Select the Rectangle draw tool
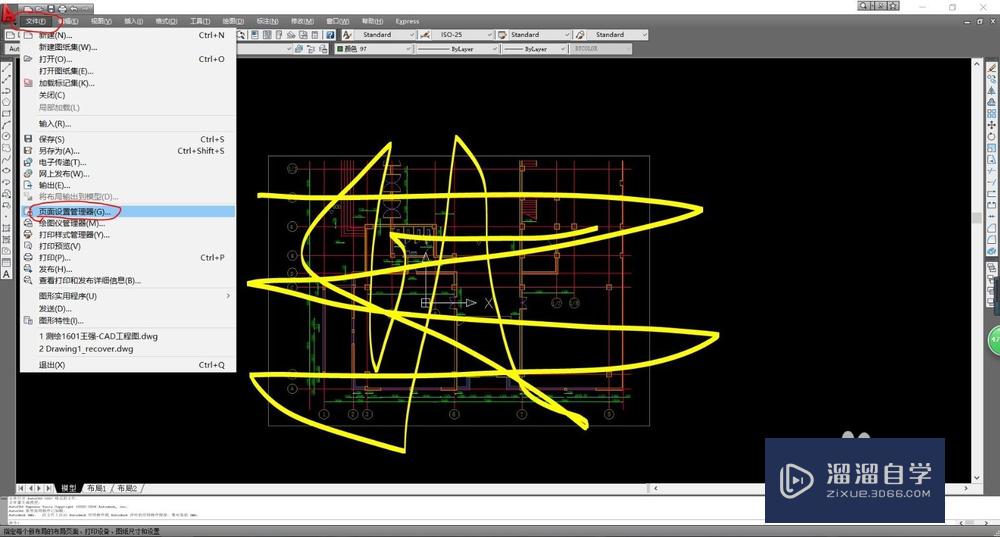1000x537 pixels. pyautogui.click(x=6, y=114)
